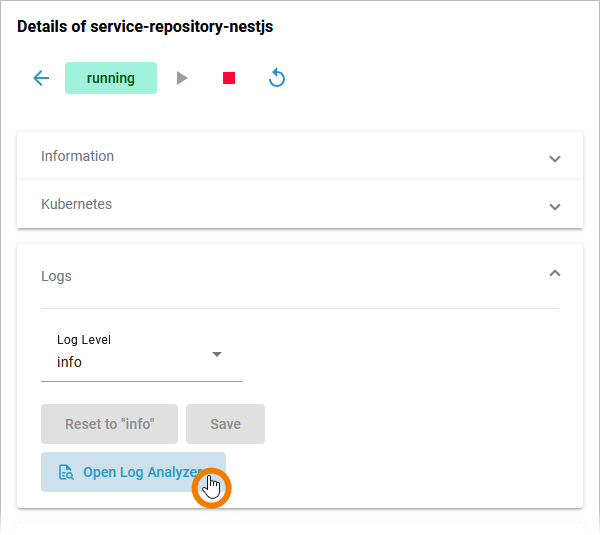Click the Log Level dropdown arrow
The width and height of the screenshot is (600, 535).
tap(217, 354)
